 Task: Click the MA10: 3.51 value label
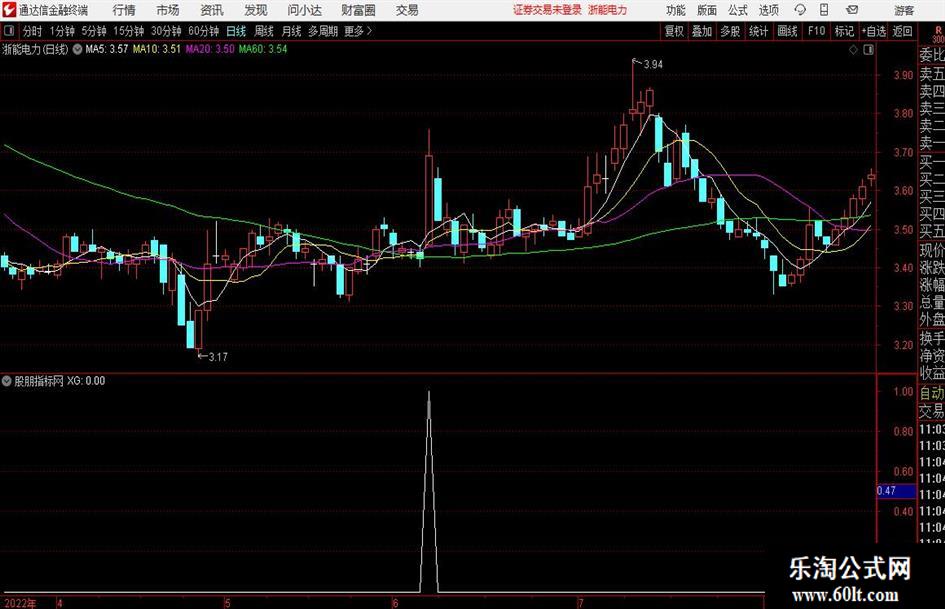(157, 49)
